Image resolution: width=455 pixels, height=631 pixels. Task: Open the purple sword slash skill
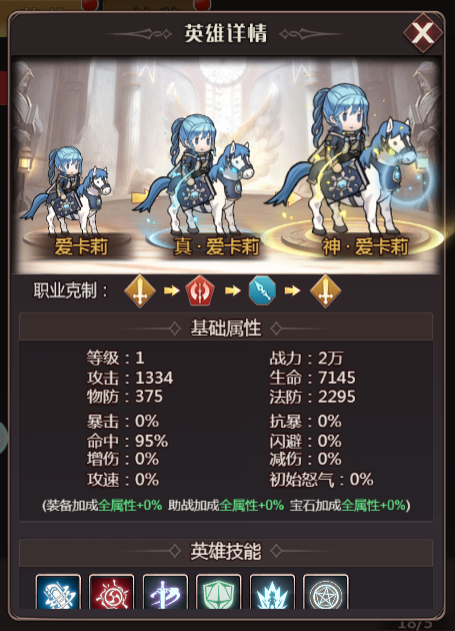[165, 592]
